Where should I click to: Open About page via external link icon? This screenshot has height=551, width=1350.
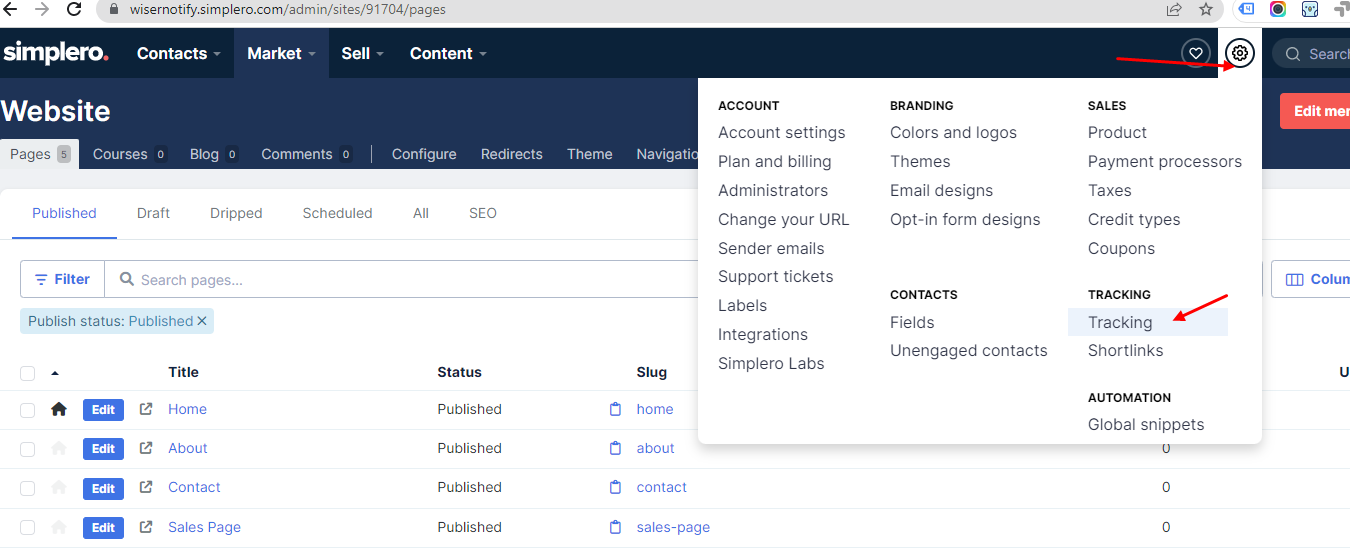[146, 448]
